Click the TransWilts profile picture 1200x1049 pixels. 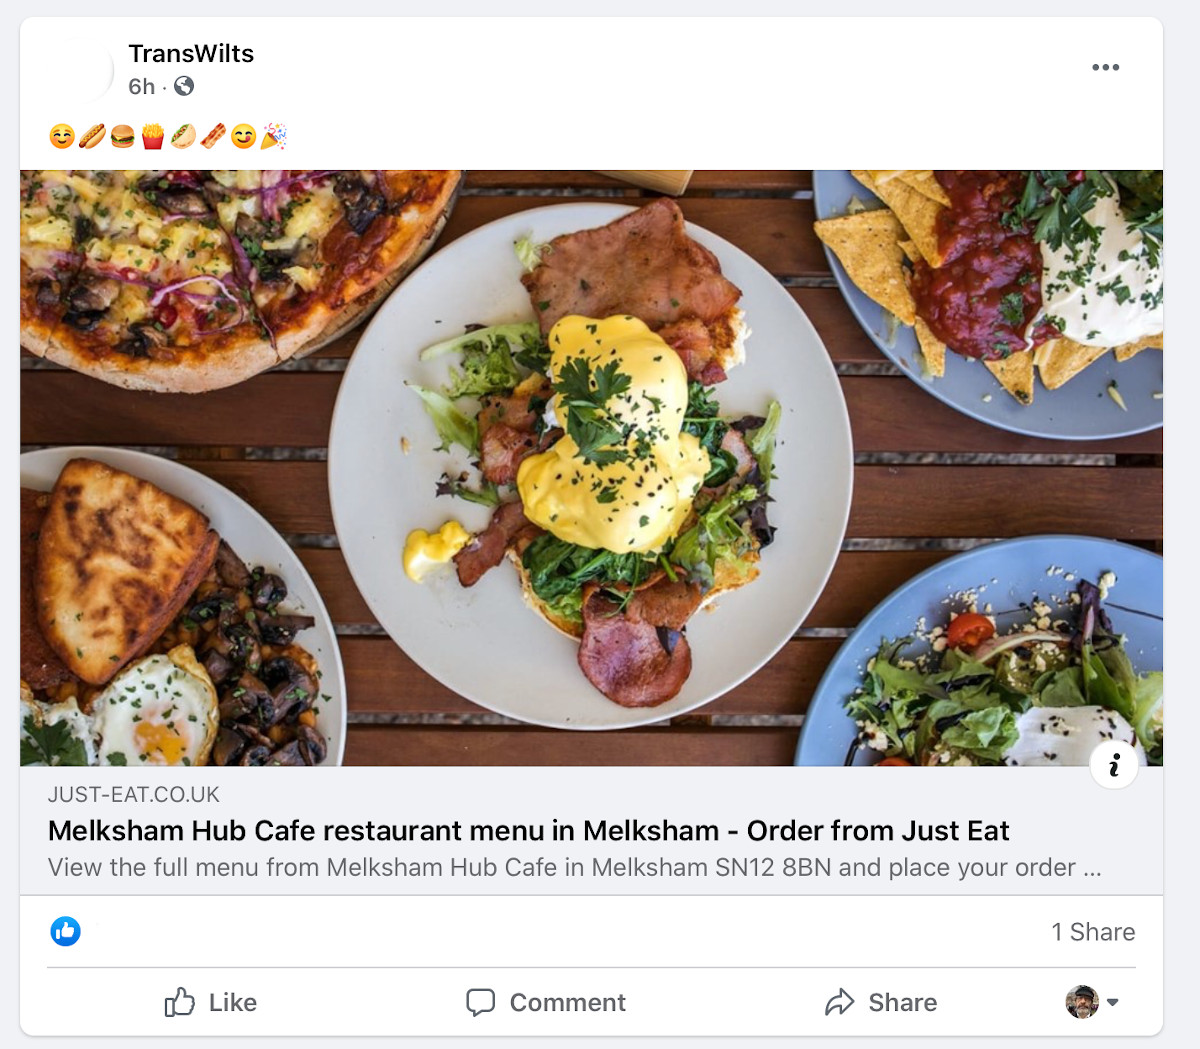tap(81, 69)
